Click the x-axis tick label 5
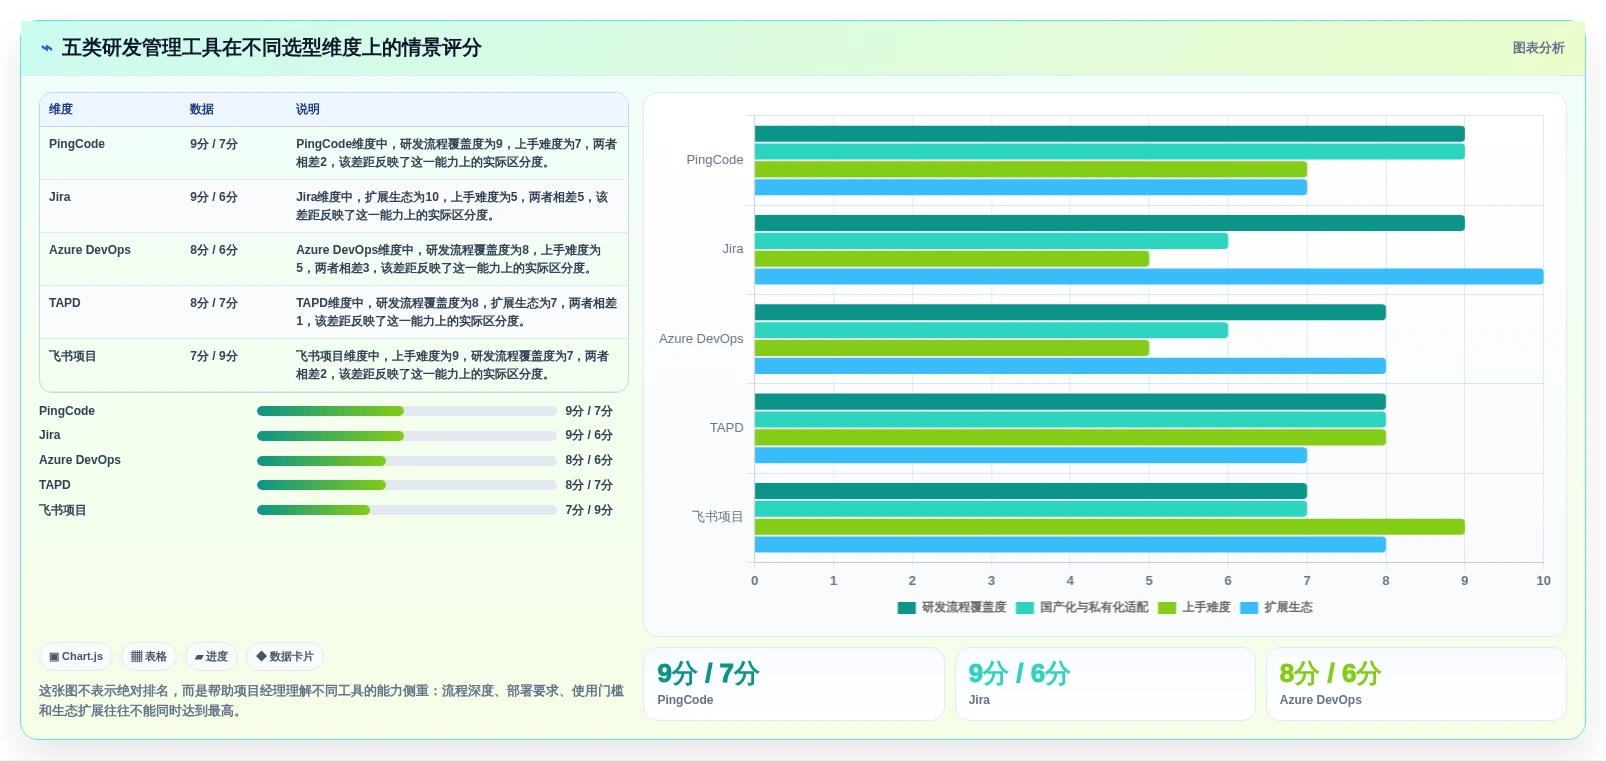1606x761 pixels. (x=1149, y=581)
